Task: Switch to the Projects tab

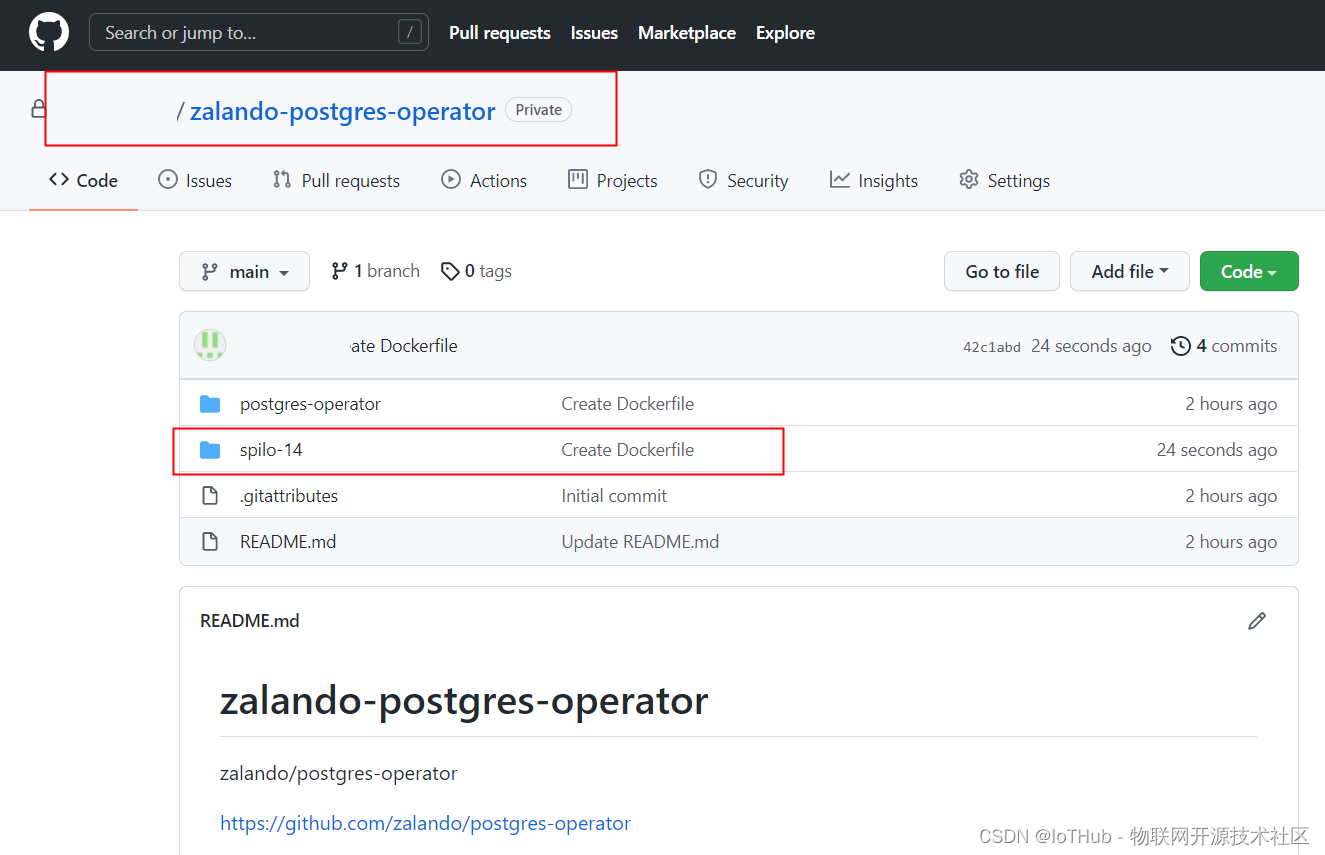Action: 613,180
